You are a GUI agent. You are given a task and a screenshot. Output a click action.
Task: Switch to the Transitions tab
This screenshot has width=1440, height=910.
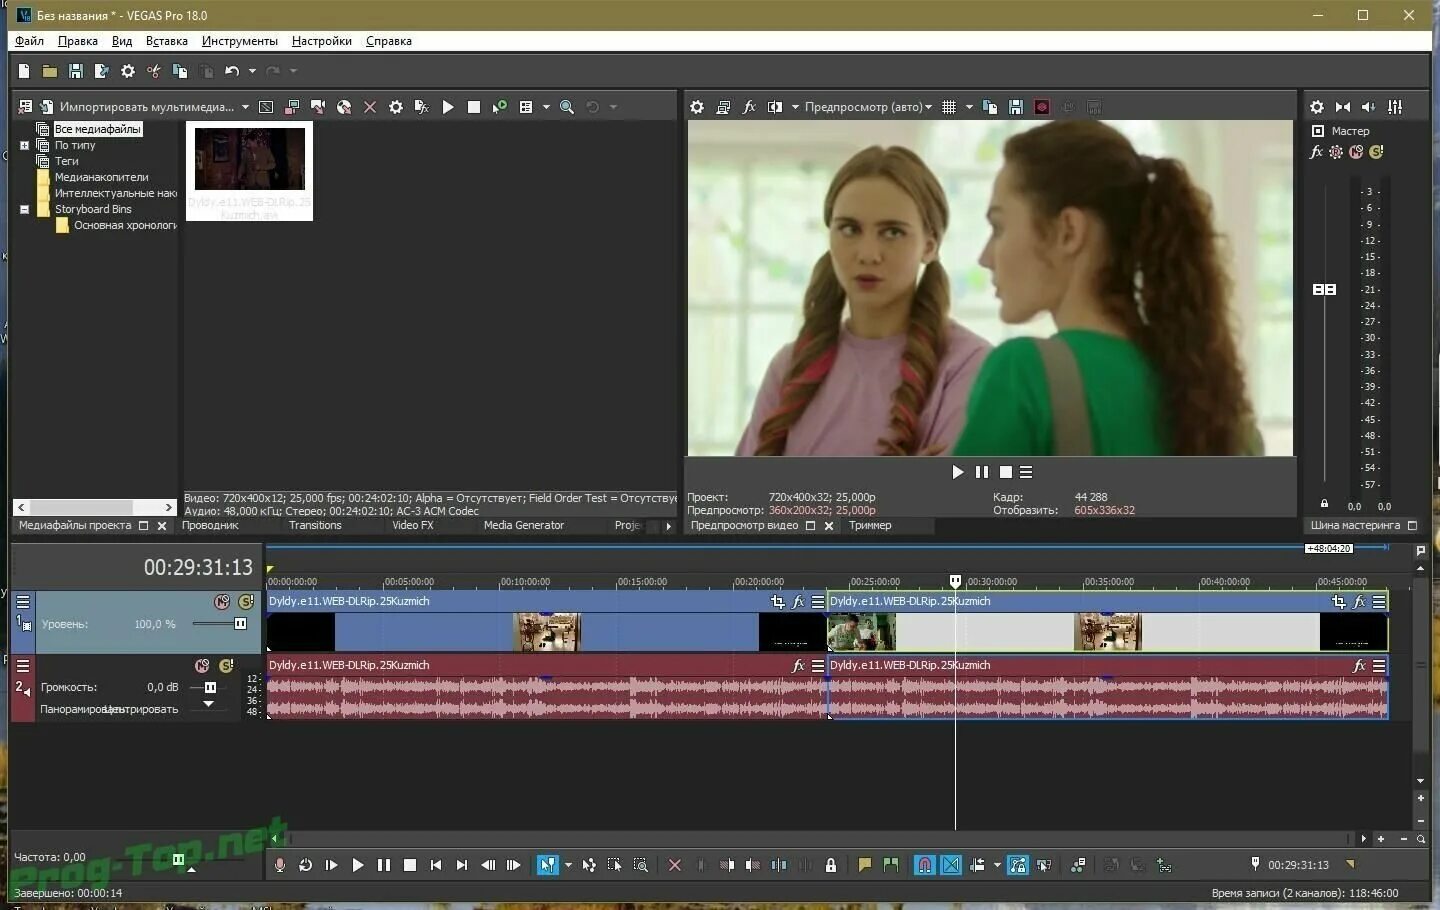315,525
